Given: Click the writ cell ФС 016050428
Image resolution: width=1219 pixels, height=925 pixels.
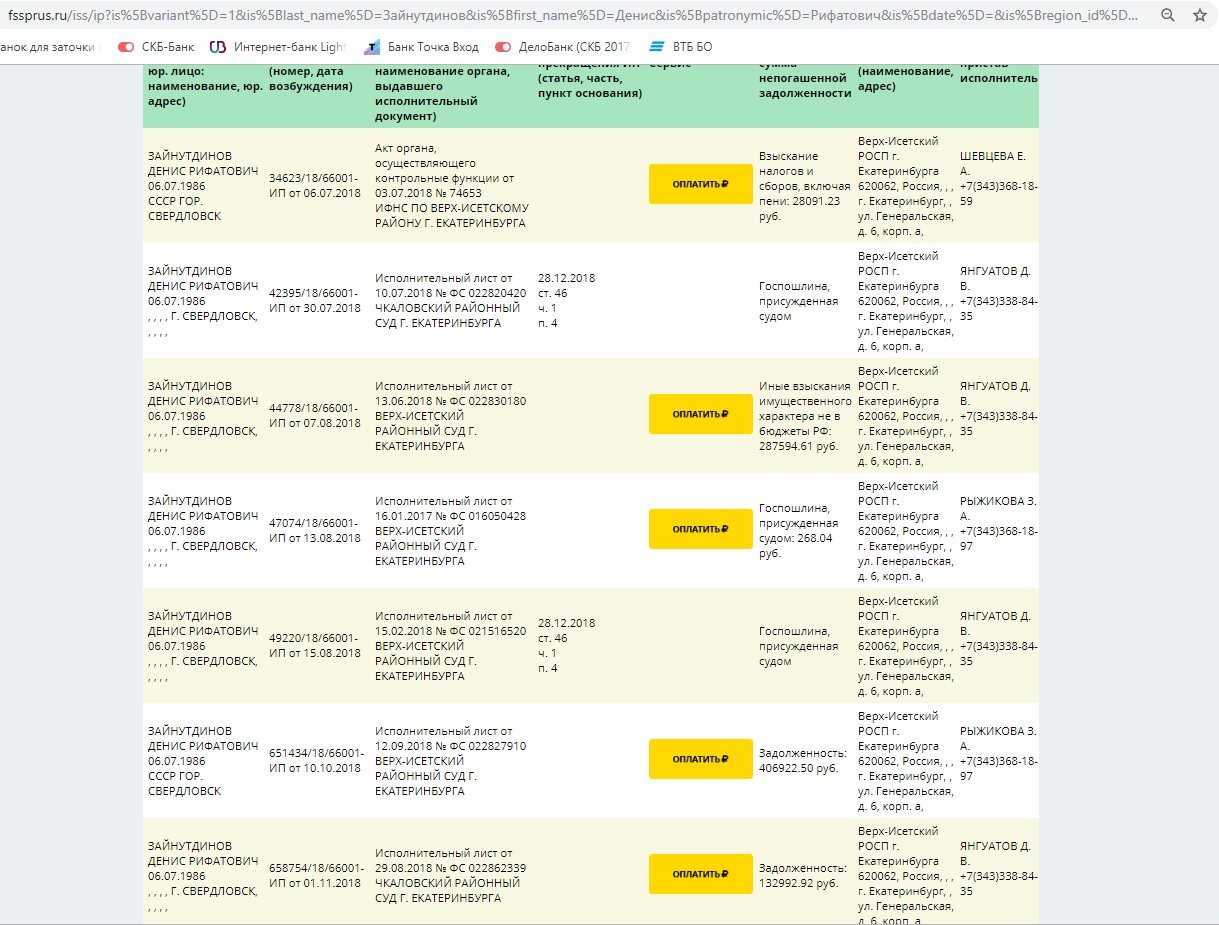Looking at the screenshot, I should click(451, 530).
